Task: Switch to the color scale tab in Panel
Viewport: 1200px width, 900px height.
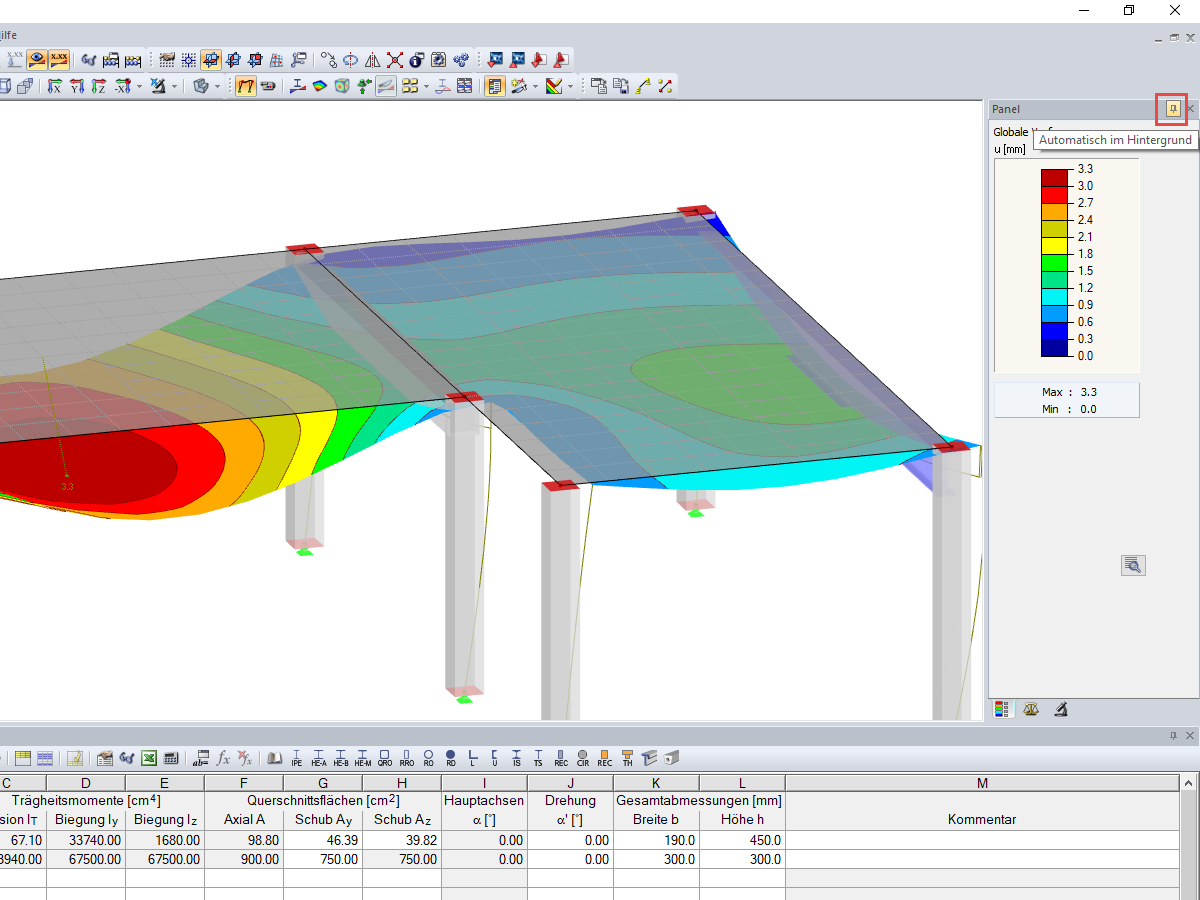Action: [1002, 709]
